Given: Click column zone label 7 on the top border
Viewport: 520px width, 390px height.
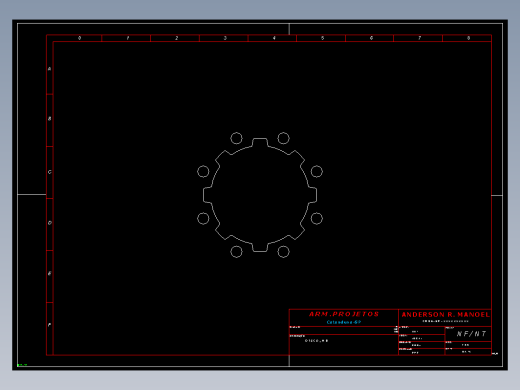Looking at the screenshot, I should click(x=420, y=38).
